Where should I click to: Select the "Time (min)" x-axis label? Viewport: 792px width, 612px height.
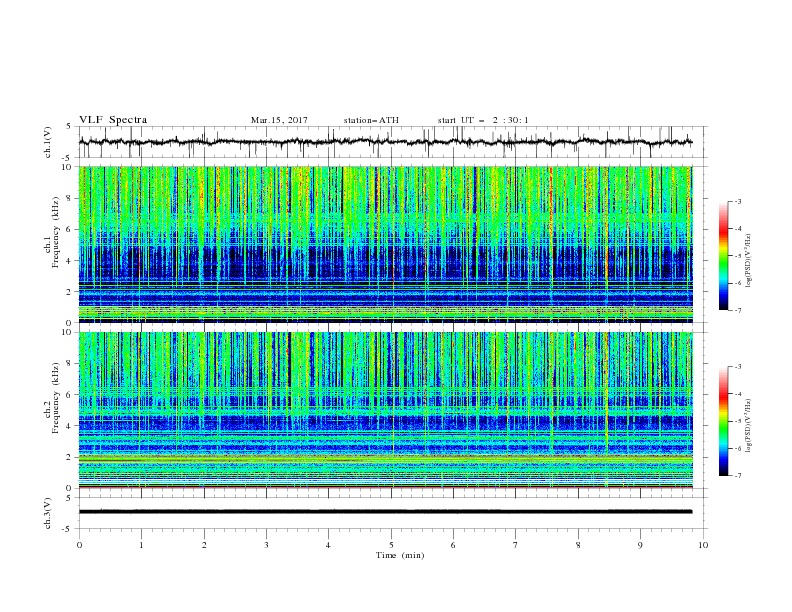400,555
